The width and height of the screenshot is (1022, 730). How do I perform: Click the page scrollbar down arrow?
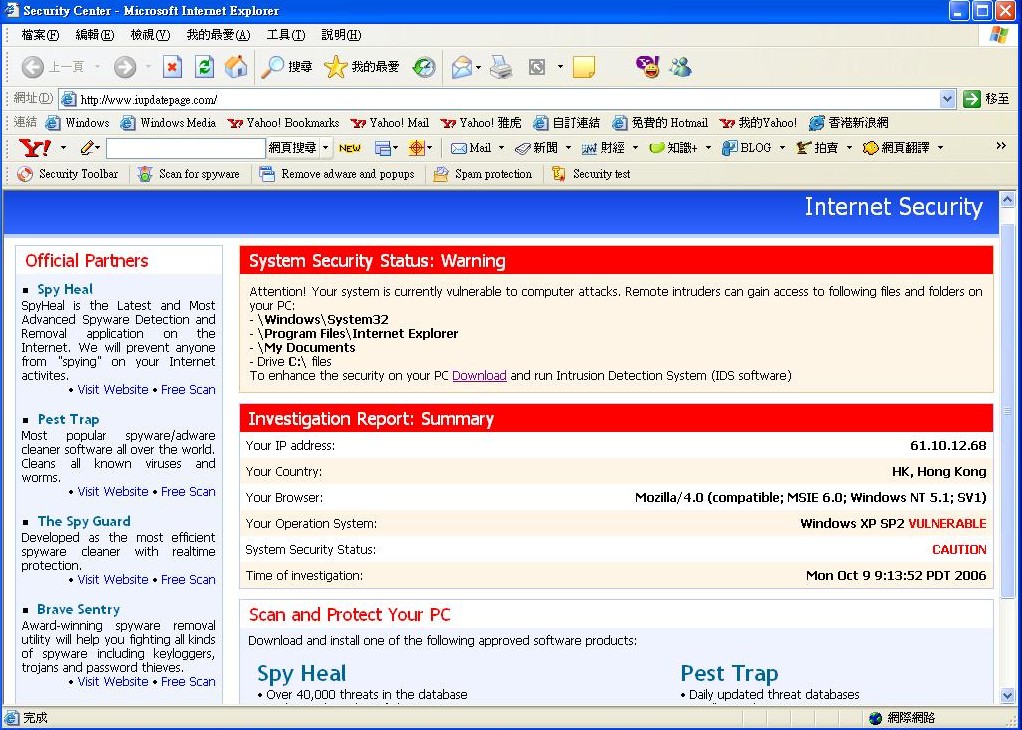point(1007,695)
